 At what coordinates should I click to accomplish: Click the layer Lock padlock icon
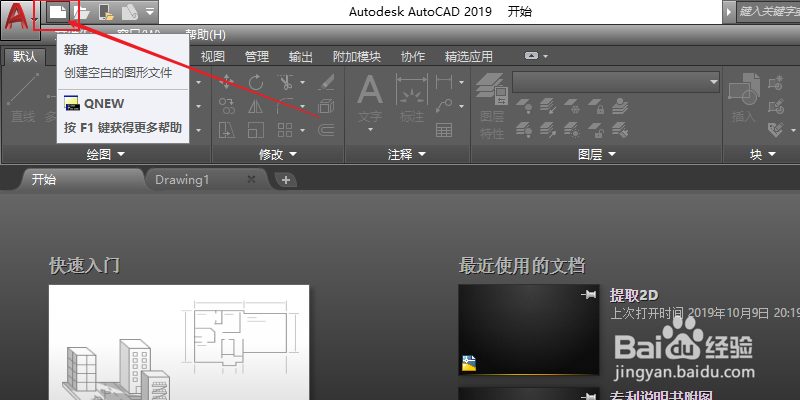click(596, 107)
